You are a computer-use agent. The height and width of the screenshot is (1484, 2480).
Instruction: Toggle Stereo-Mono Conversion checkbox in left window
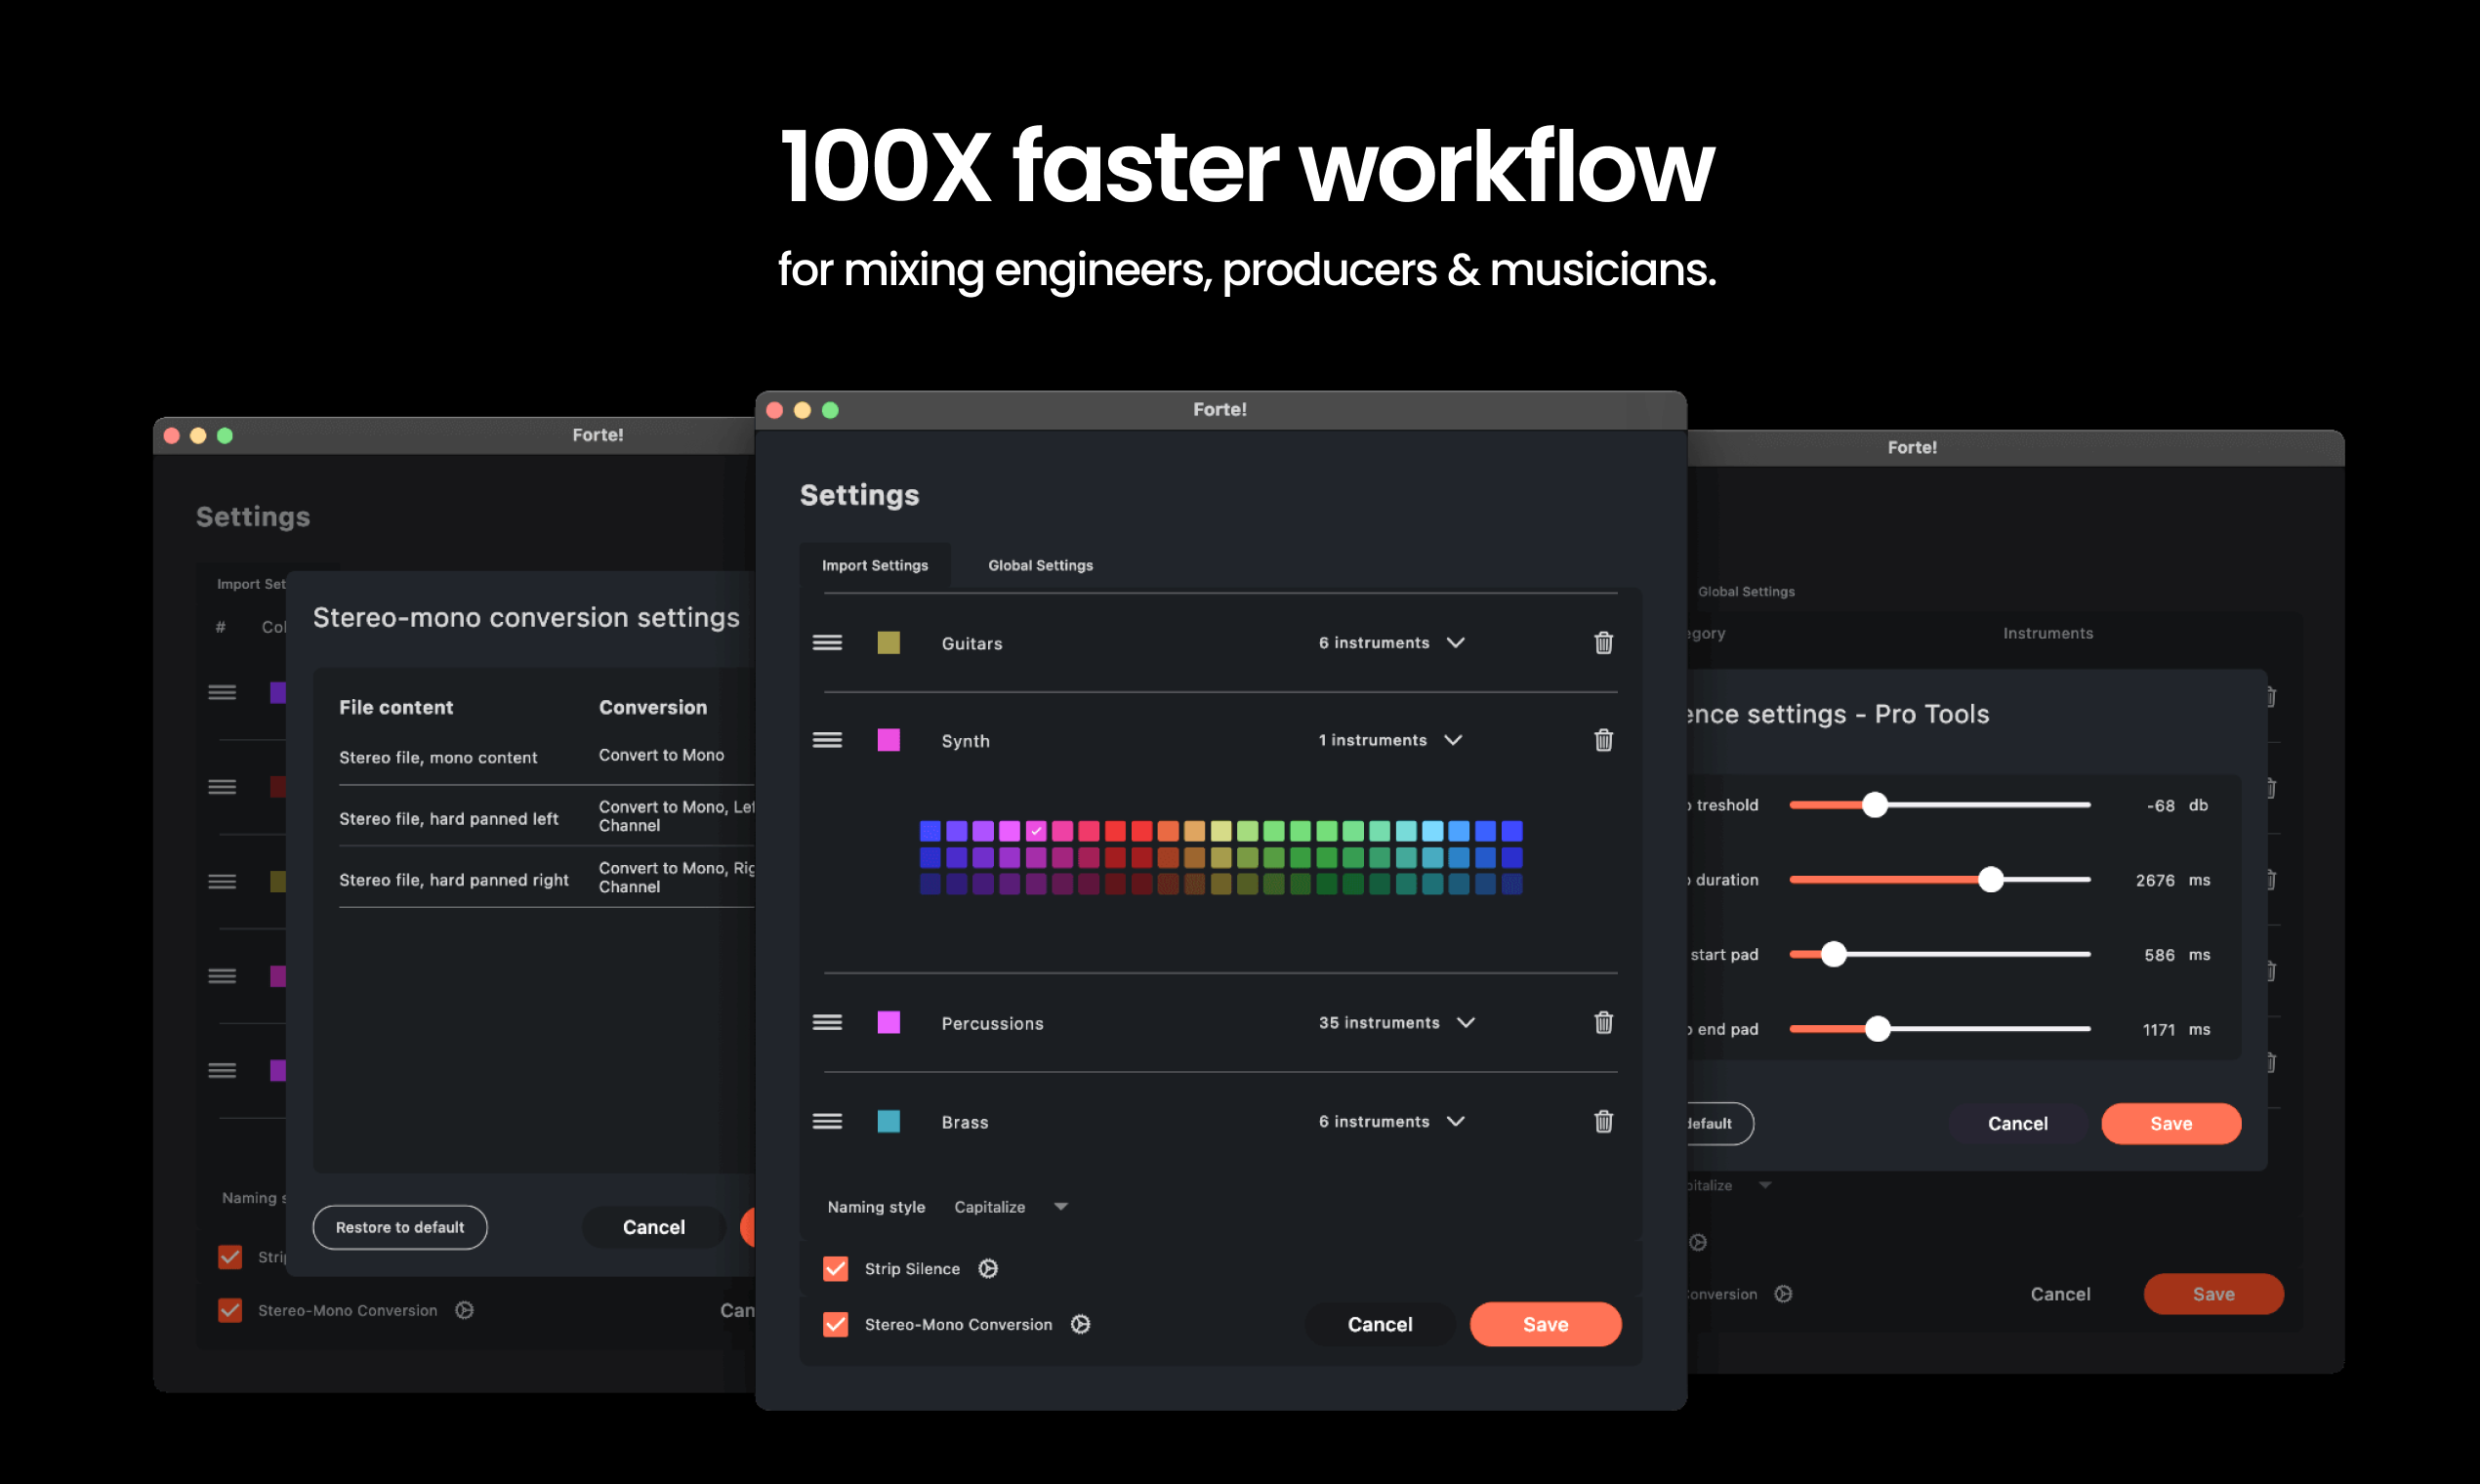pos(230,1310)
